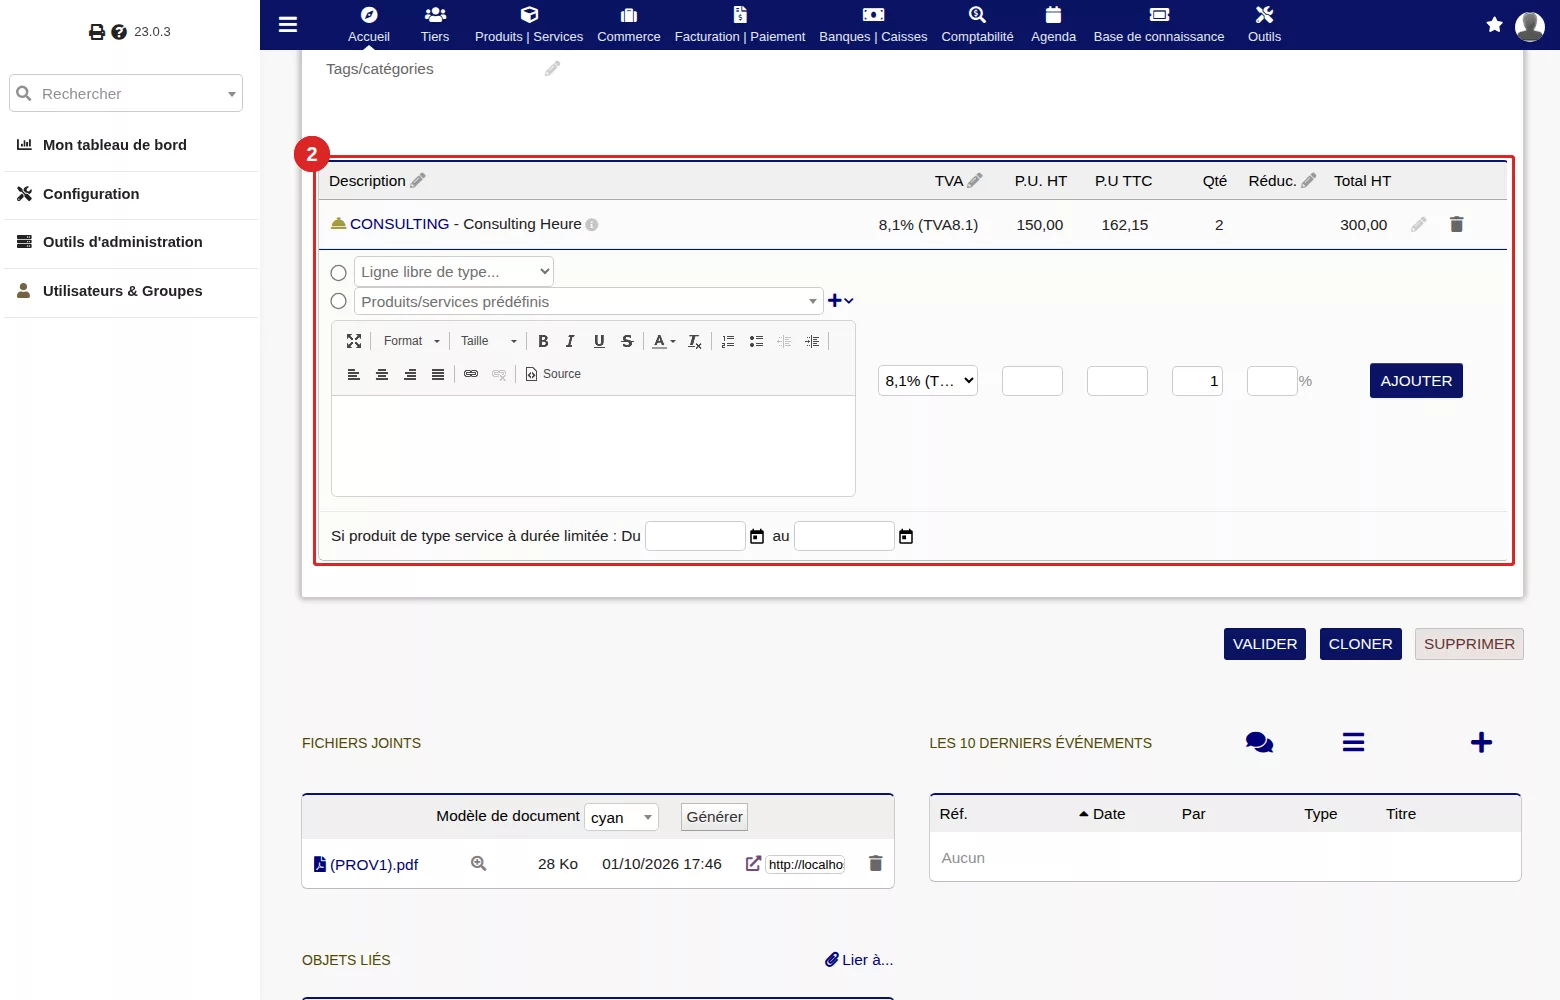Open the Tiers menu
The width and height of the screenshot is (1560, 1000).
point(435,25)
